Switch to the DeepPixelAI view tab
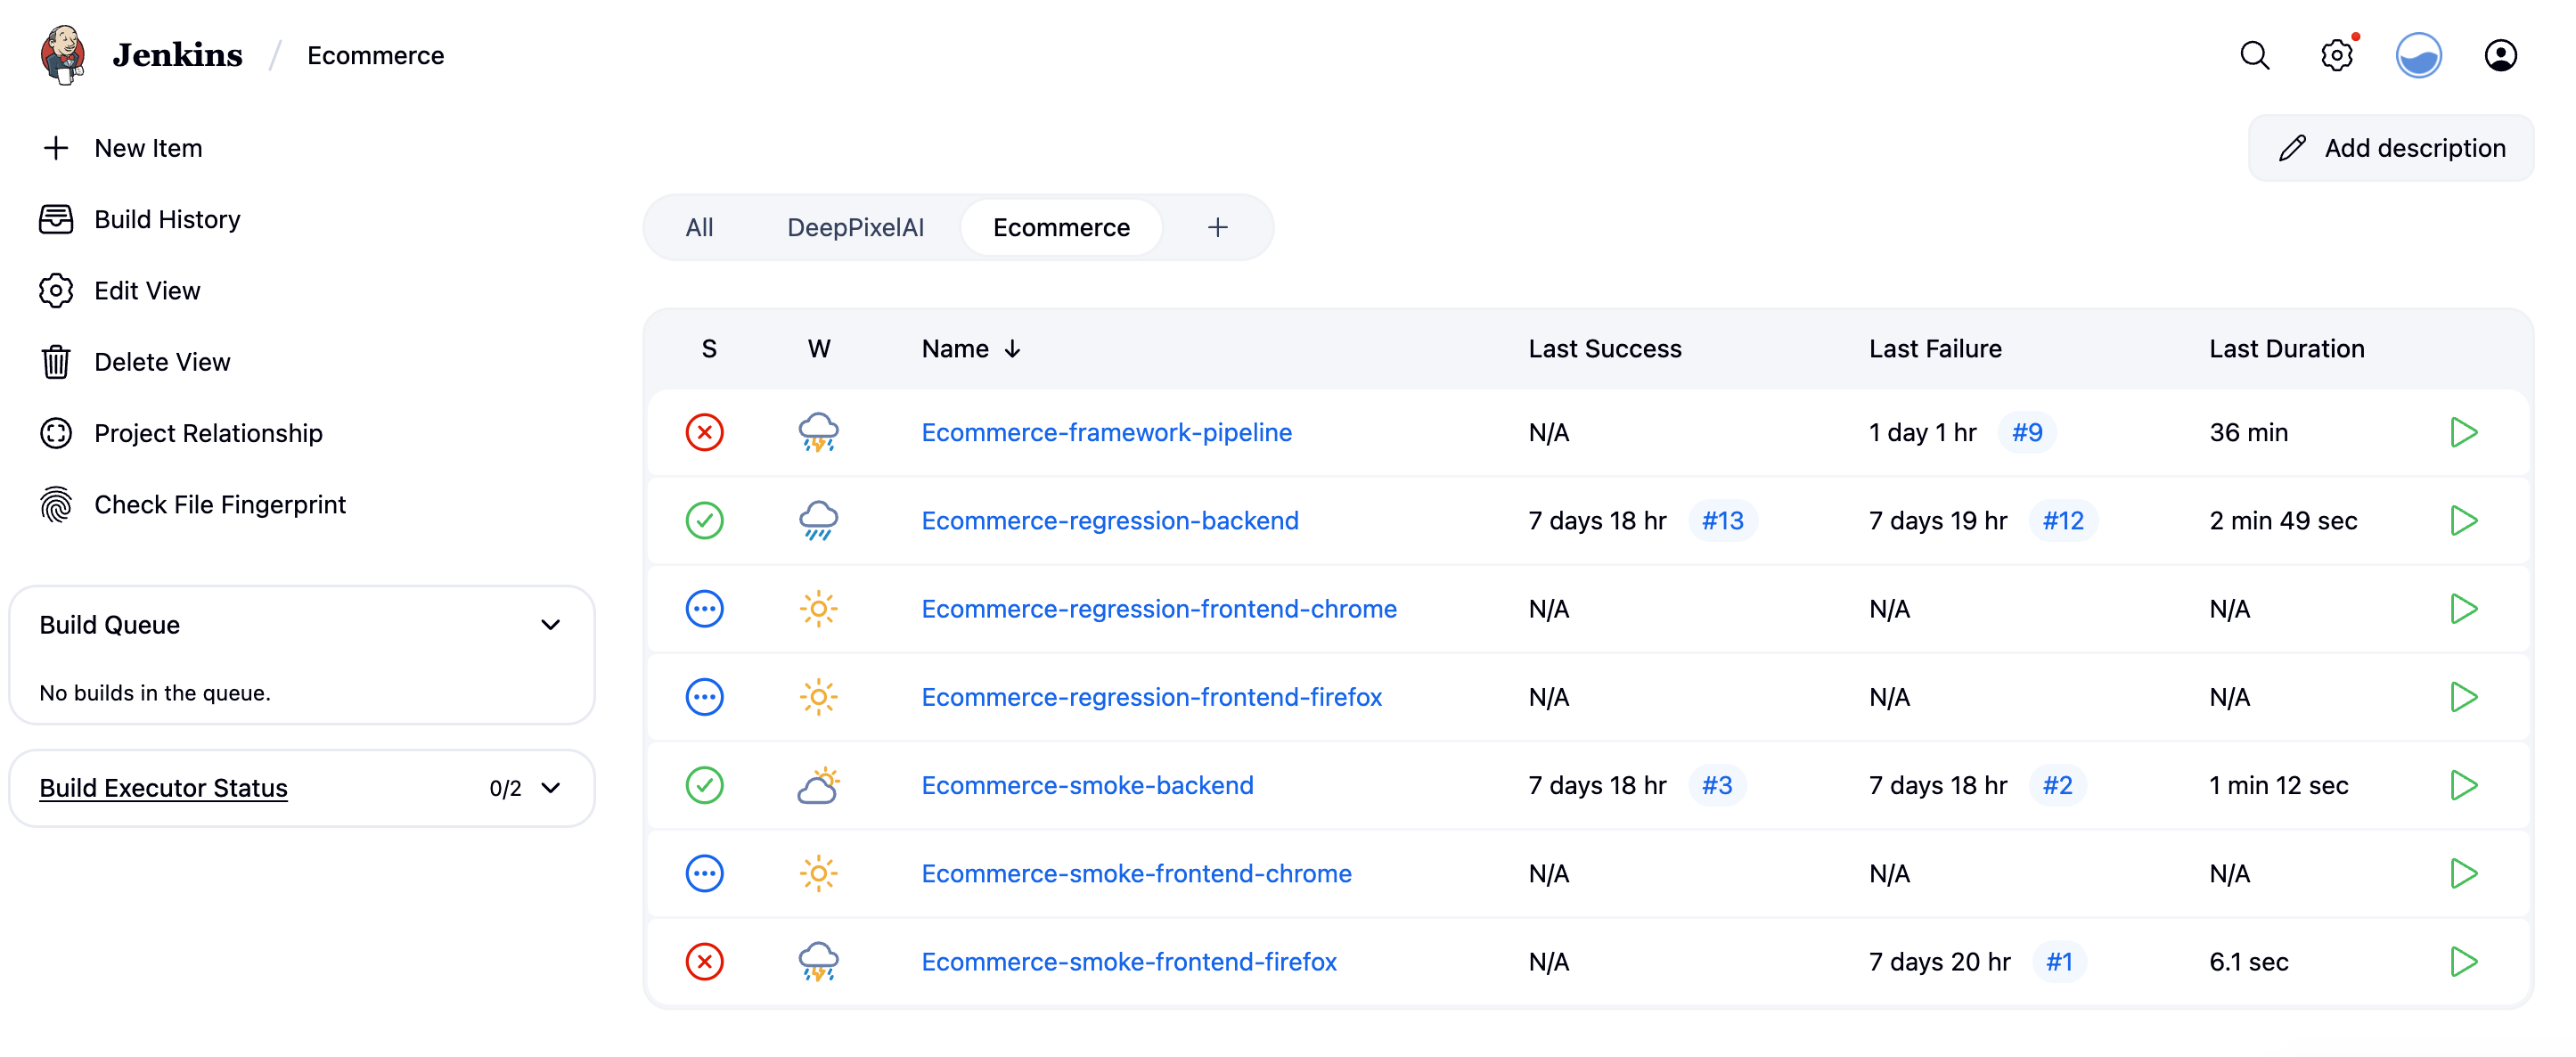Screen dimensions: 2576x1057 pos(855,227)
